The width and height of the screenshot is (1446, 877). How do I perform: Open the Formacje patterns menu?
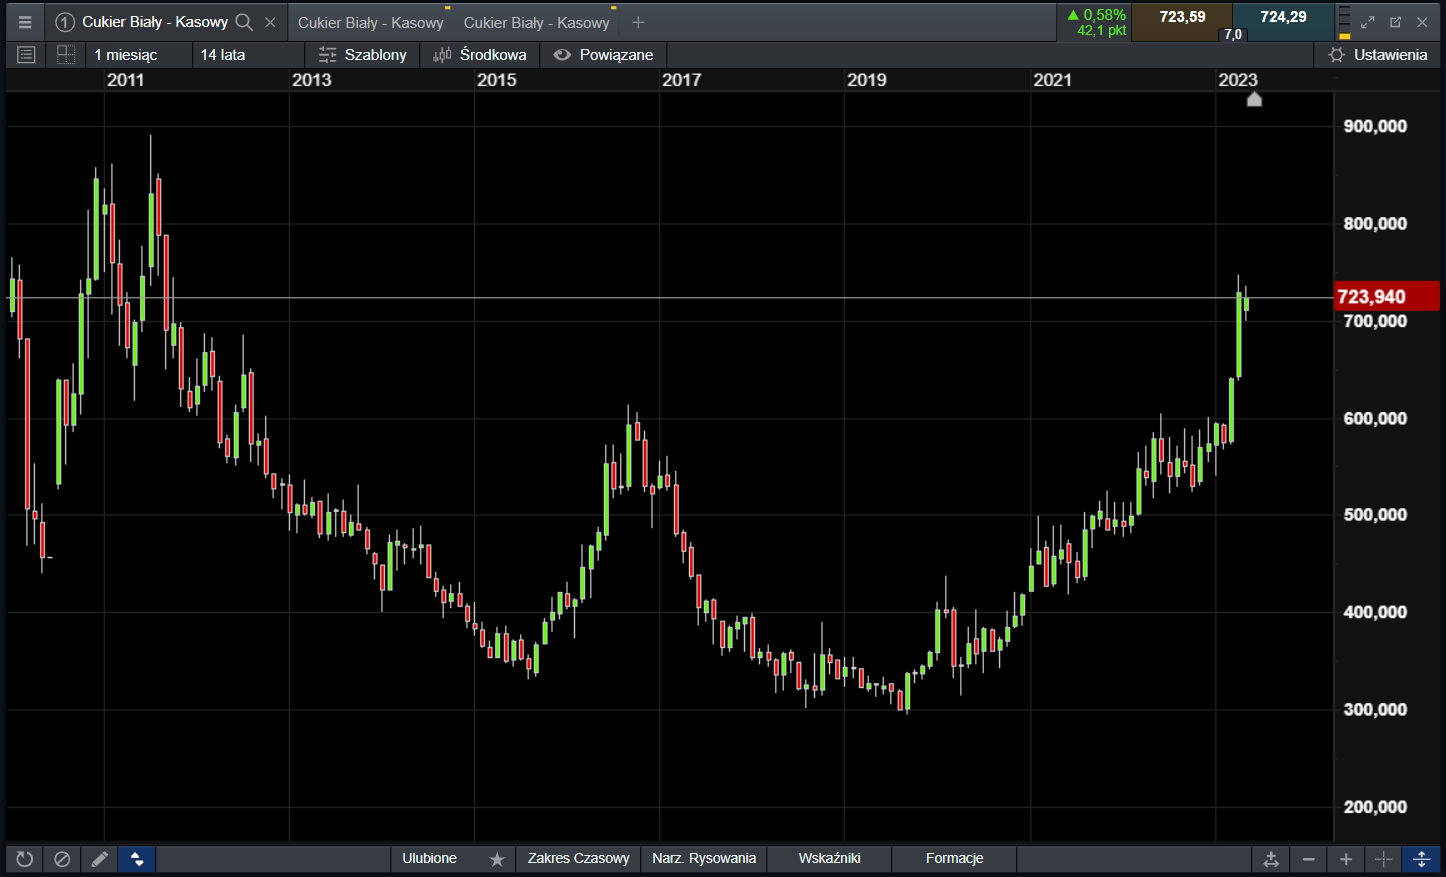(x=954, y=858)
